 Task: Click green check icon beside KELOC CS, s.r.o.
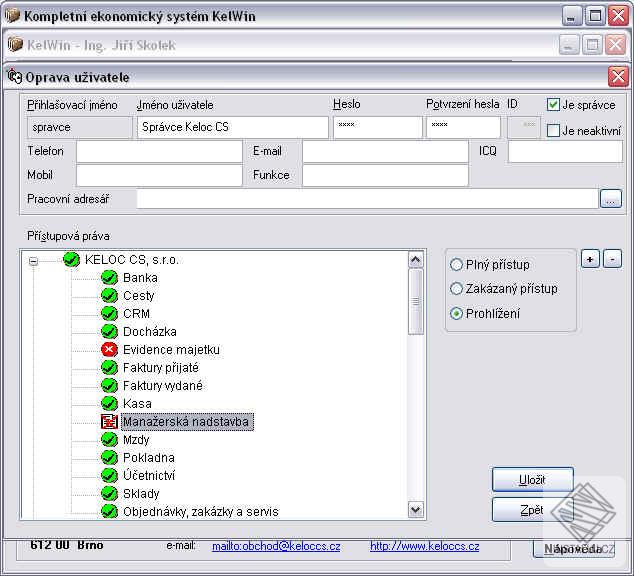click(71, 260)
